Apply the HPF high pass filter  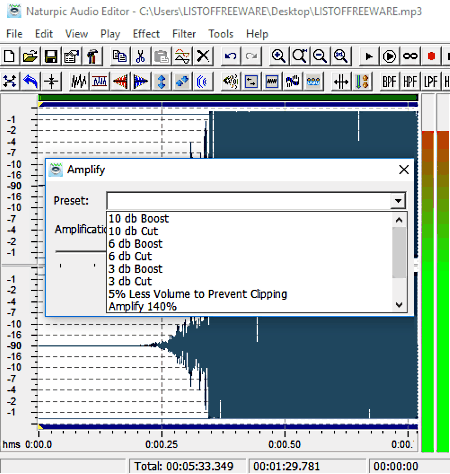pos(410,81)
